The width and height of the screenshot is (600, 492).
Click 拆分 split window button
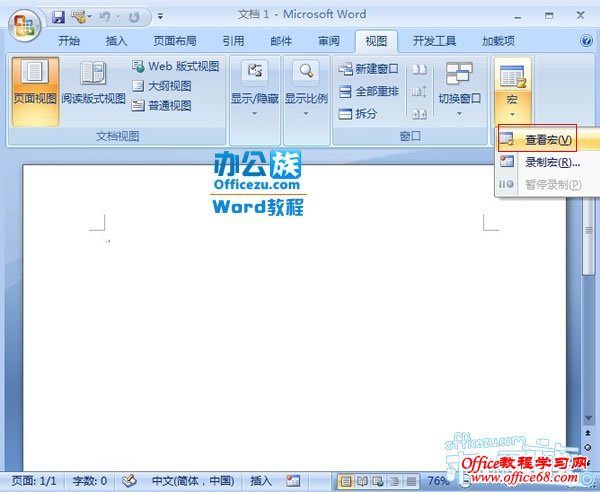point(358,114)
